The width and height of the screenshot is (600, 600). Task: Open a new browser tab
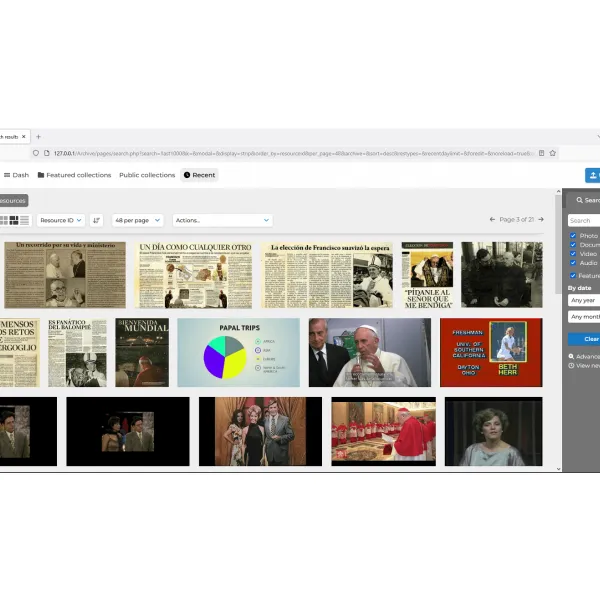pos(38,137)
